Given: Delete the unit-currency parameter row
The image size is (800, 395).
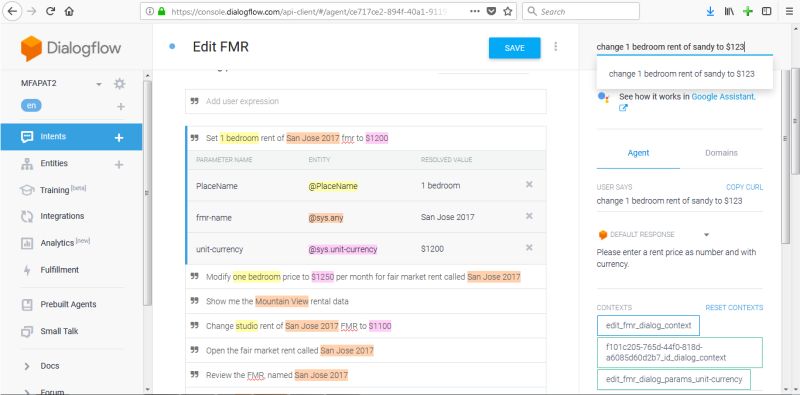Looking at the screenshot, I should pos(529,248).
